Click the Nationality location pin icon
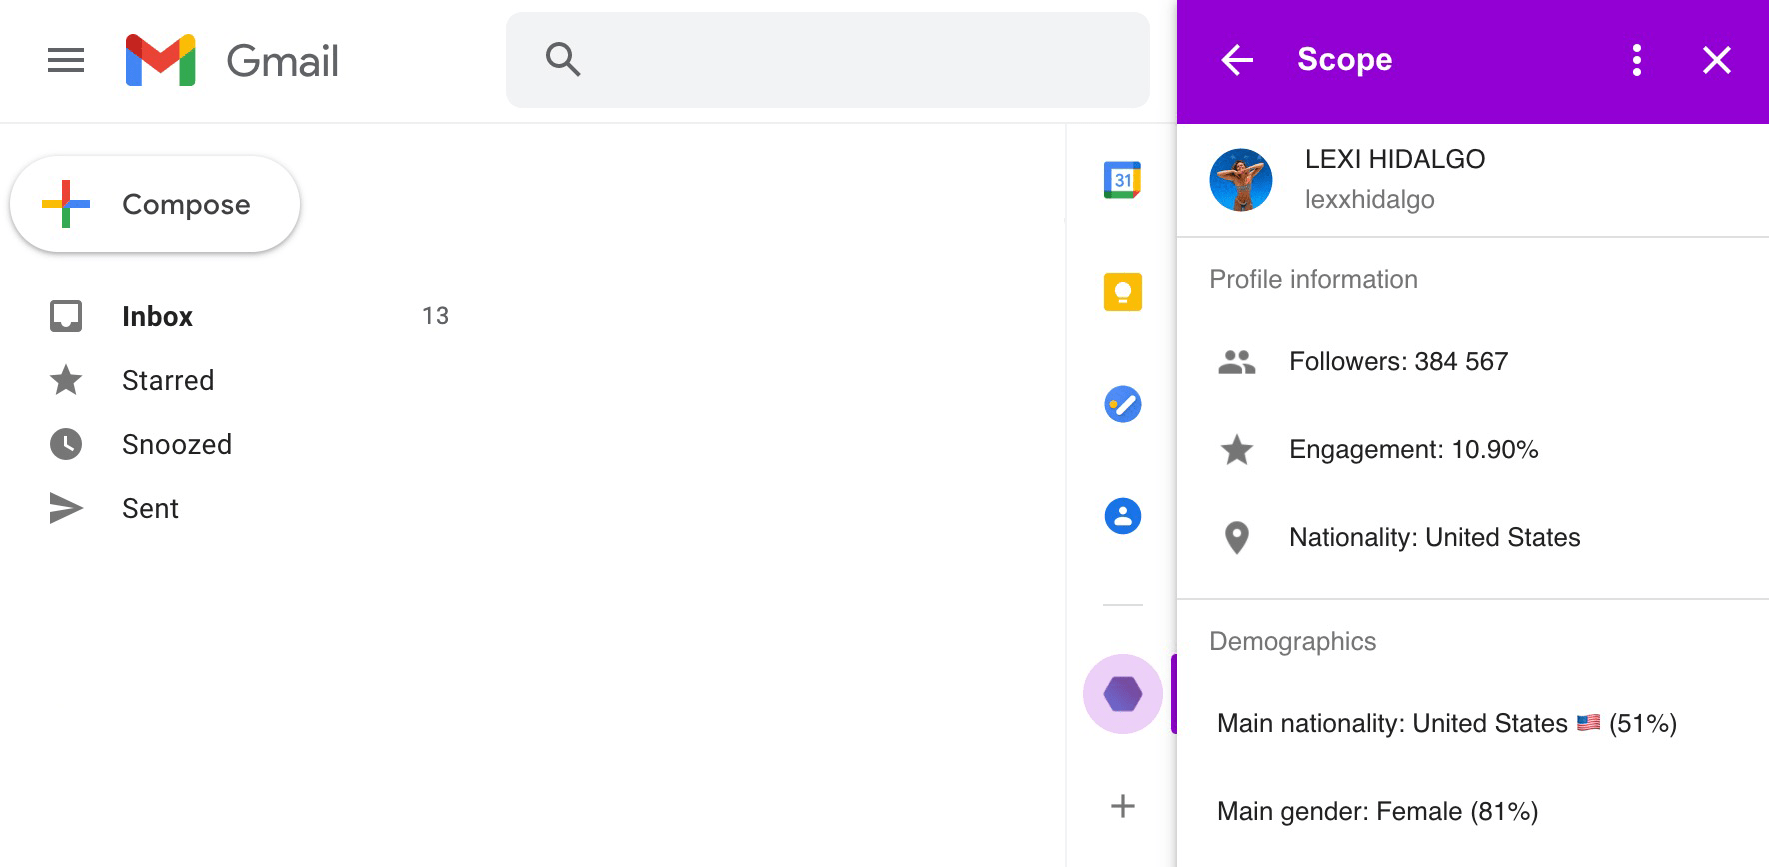 click(x=1237, y=538)
